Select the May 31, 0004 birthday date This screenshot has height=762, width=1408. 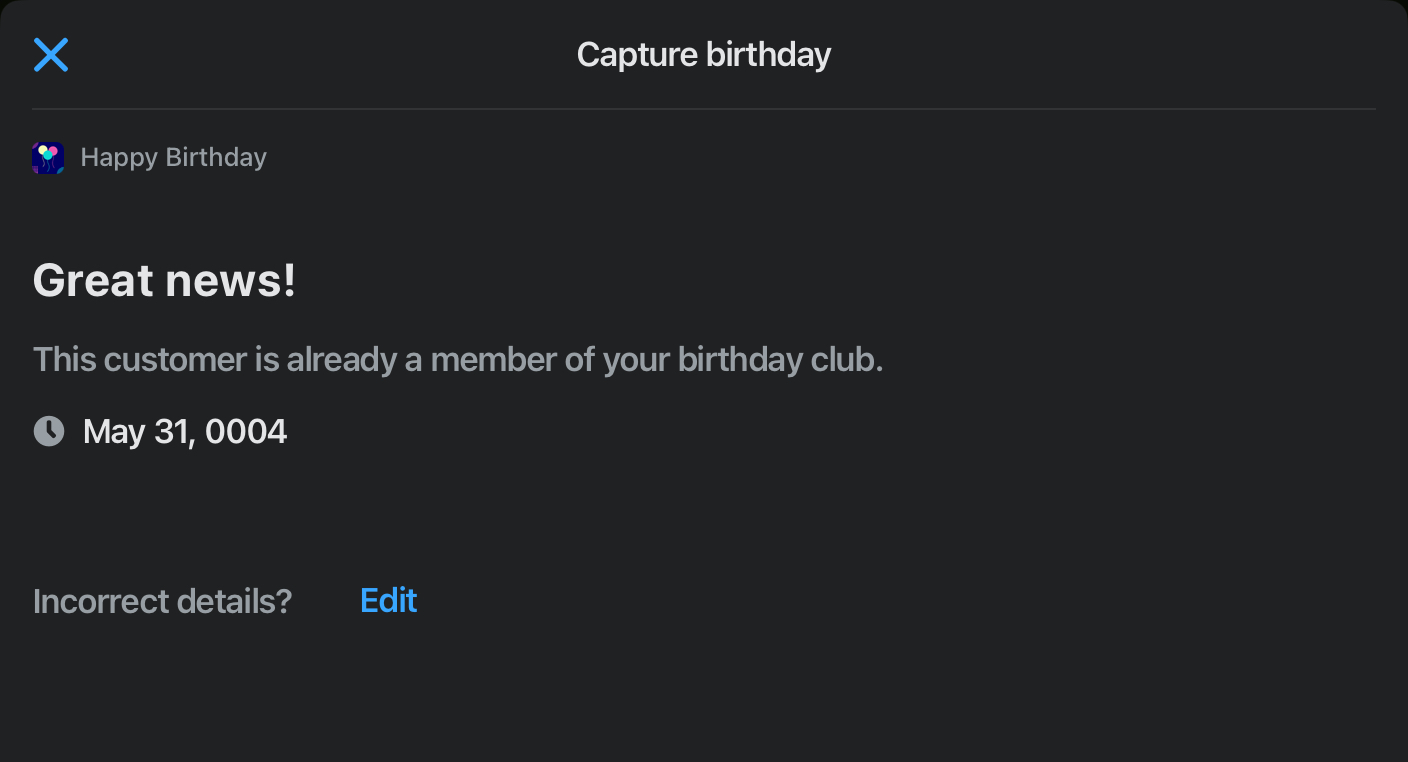pyautogui.click(x=185, y=432)
